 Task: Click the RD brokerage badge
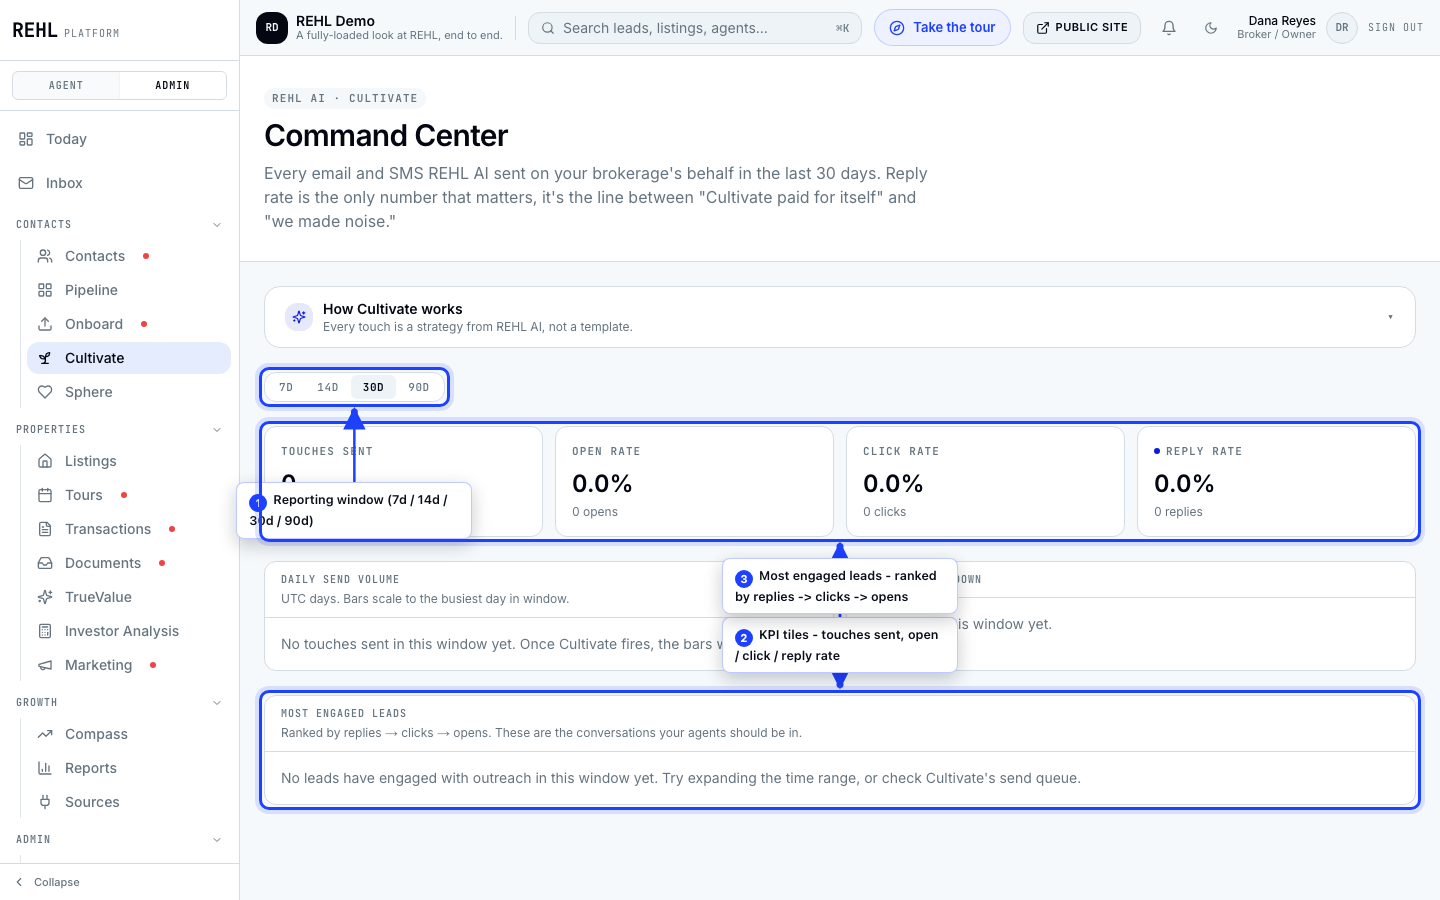click(x=272, y=28)
